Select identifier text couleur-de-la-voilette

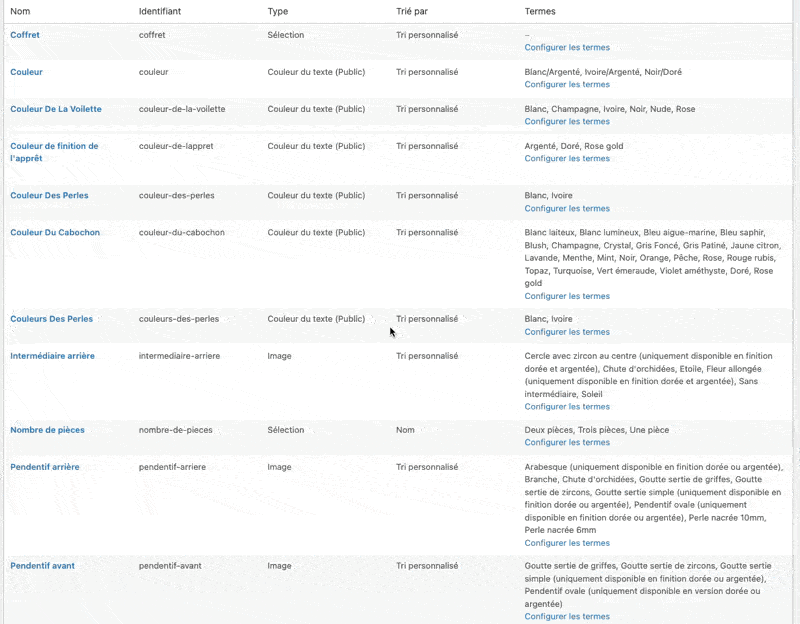182,109
